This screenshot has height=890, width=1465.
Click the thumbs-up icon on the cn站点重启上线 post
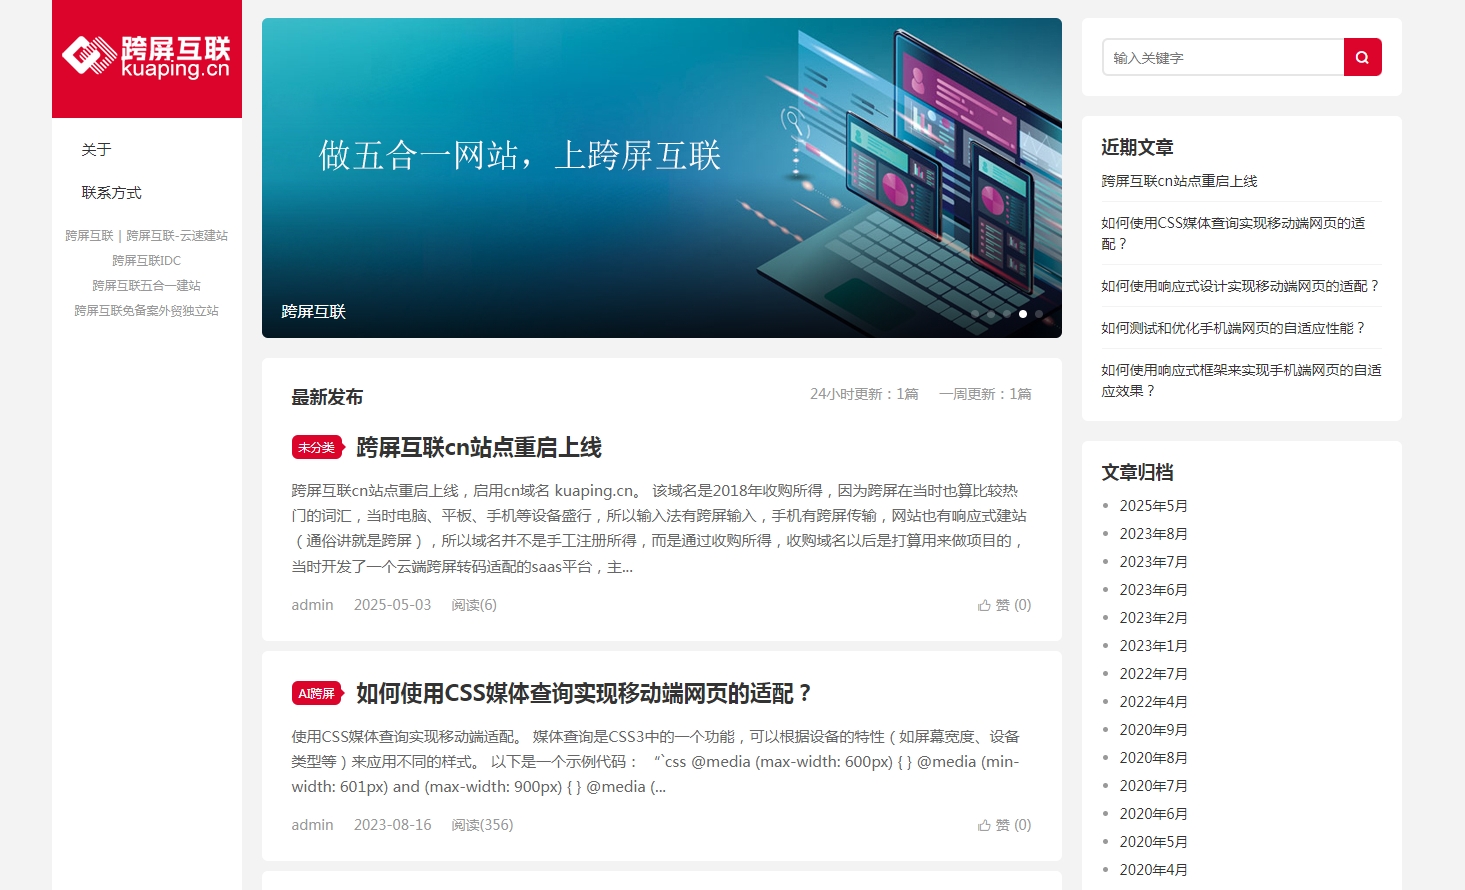click(x=984, y=605)
